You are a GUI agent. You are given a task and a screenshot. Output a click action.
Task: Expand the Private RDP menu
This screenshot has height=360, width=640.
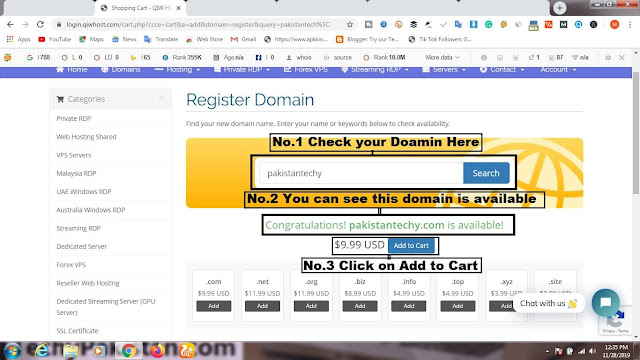(242, 69)
